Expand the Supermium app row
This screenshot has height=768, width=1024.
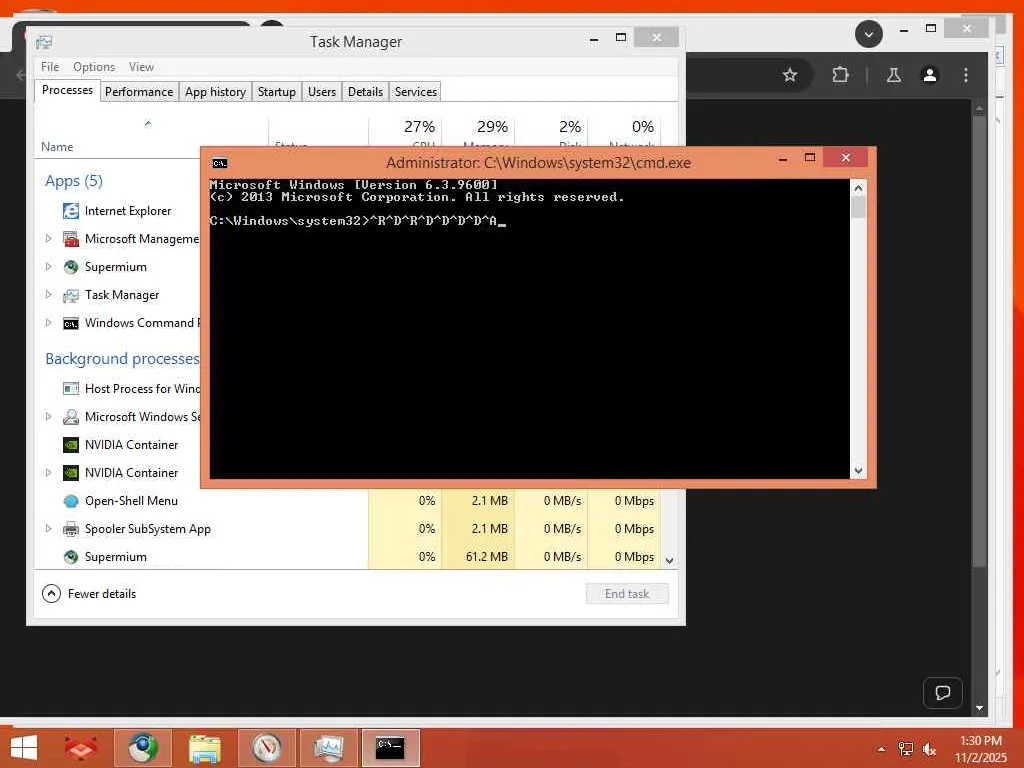click(48, 266)
